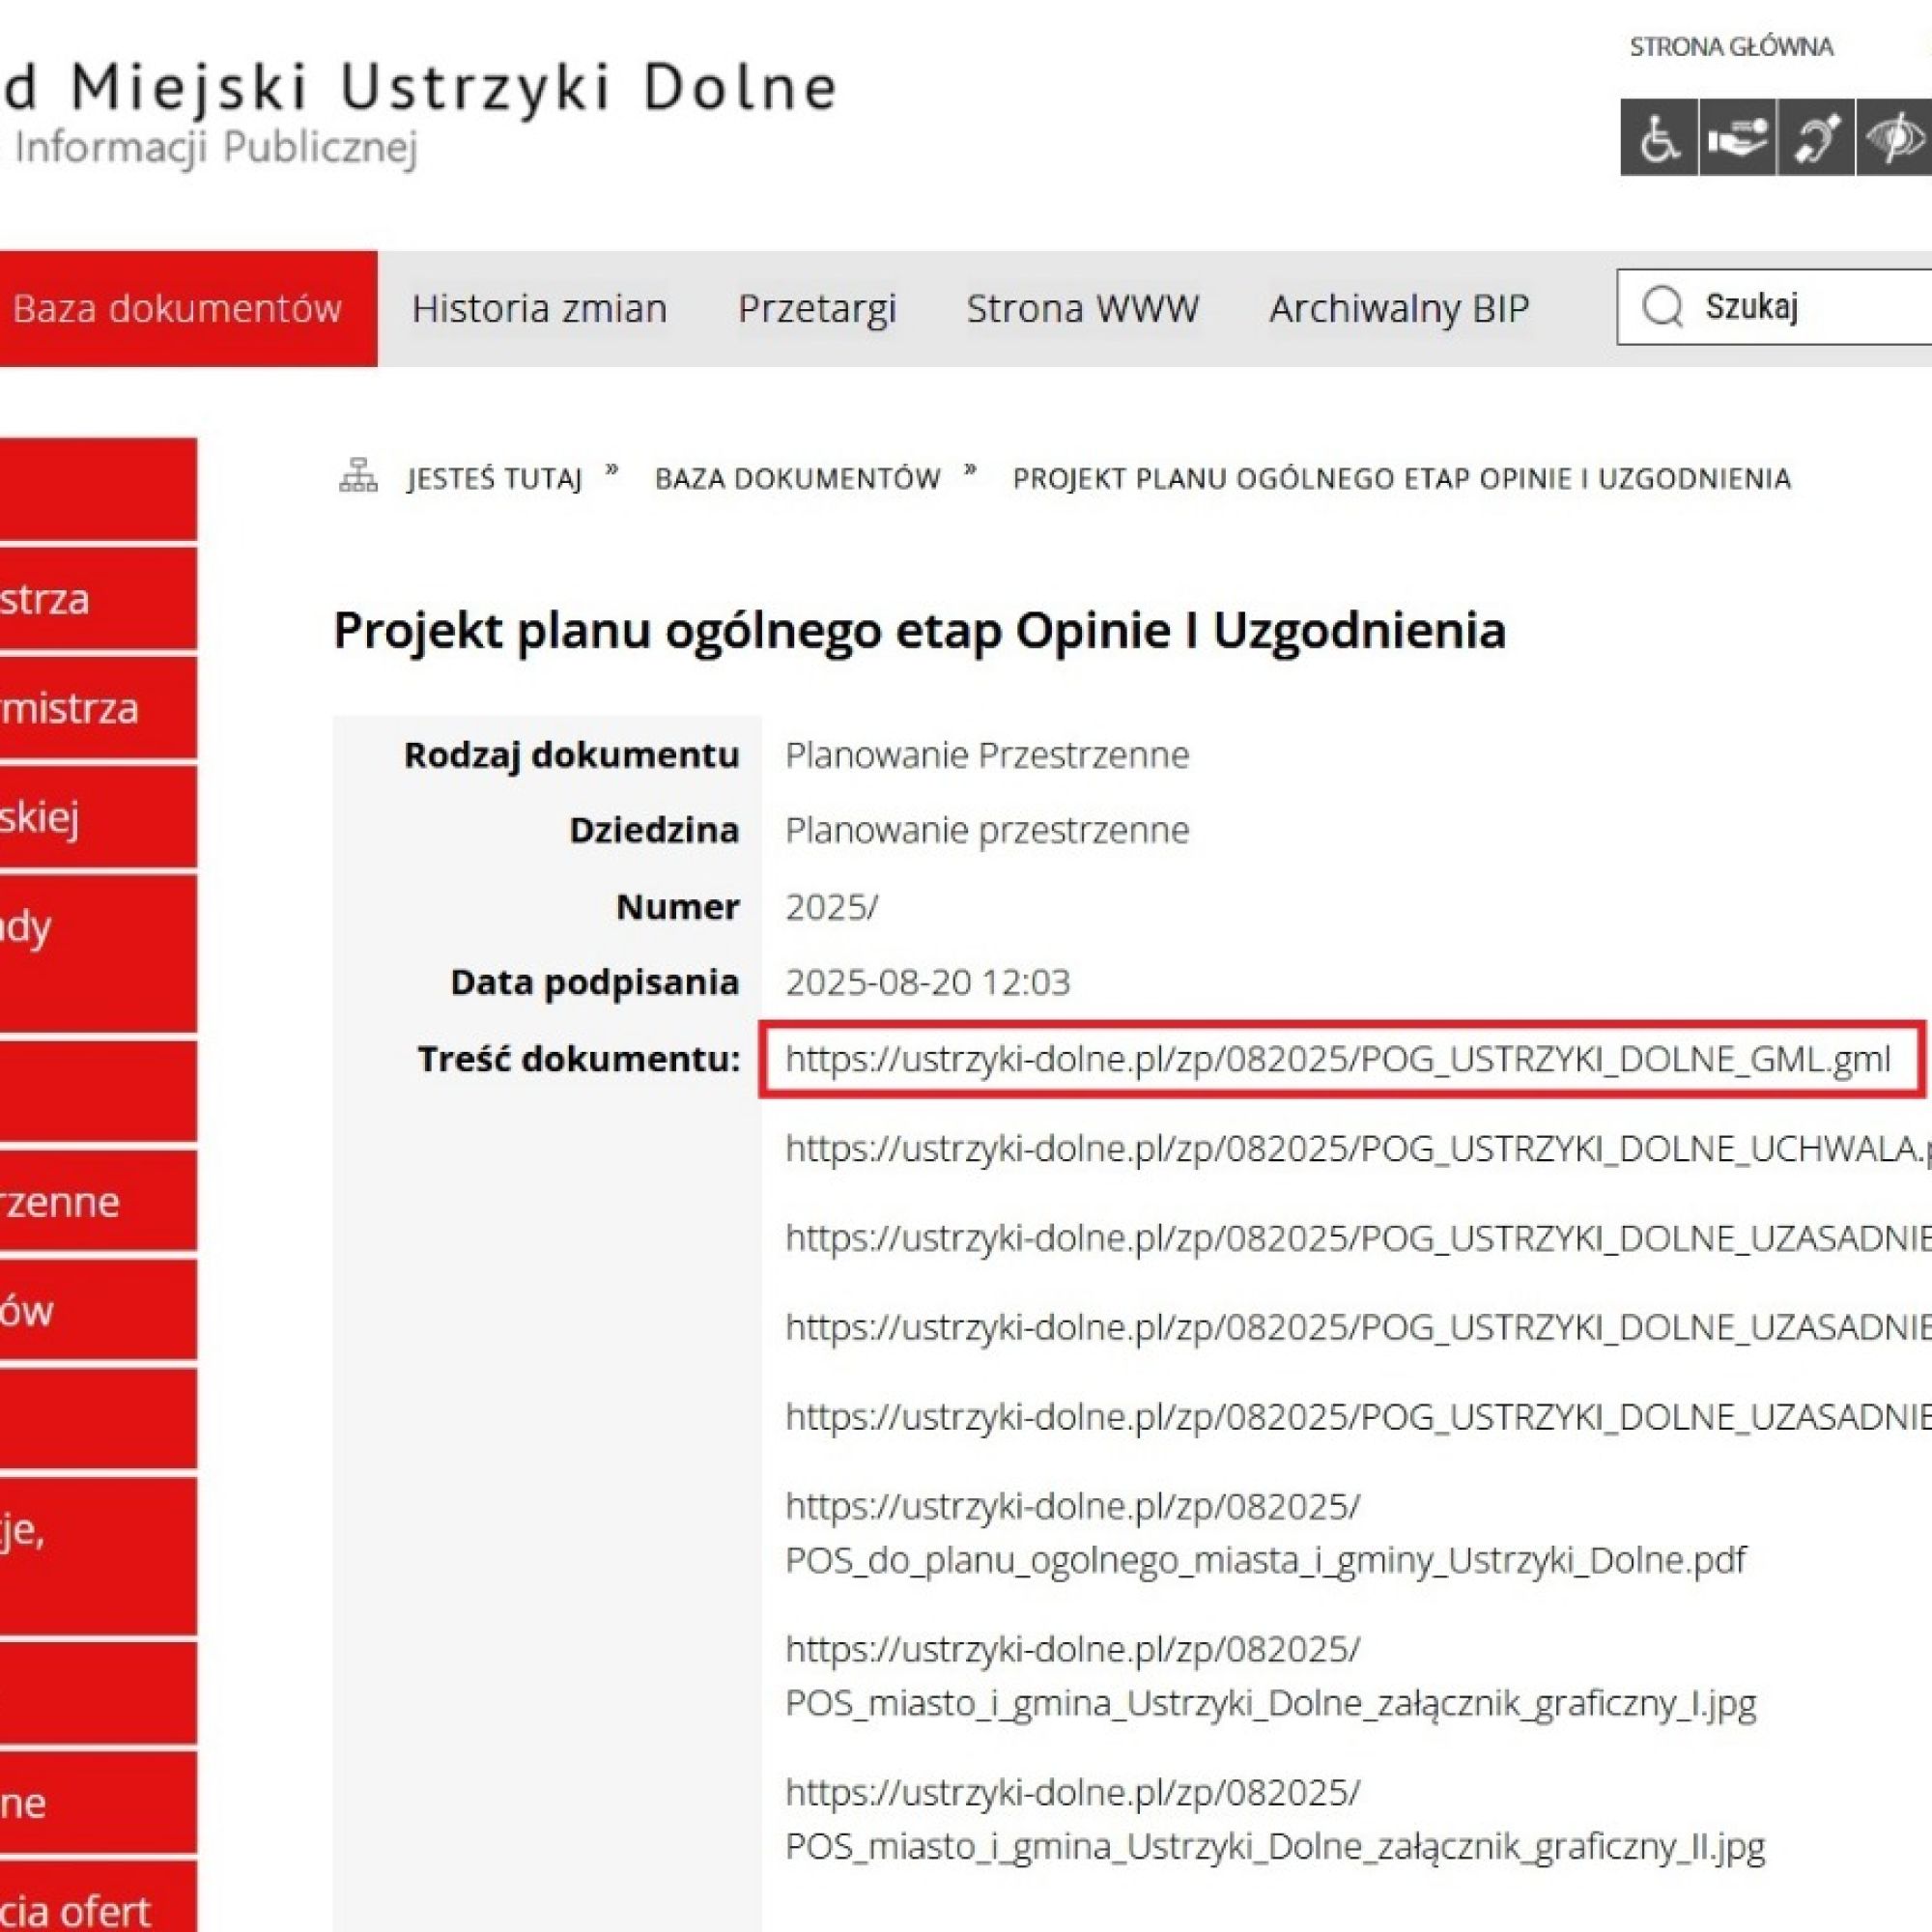Open POS_do_planu_ogolnego_miasta_i_gminy PDF link
Image resolution: width=1932 pixels, height=1932 pixels.
pos(1265,1560)
